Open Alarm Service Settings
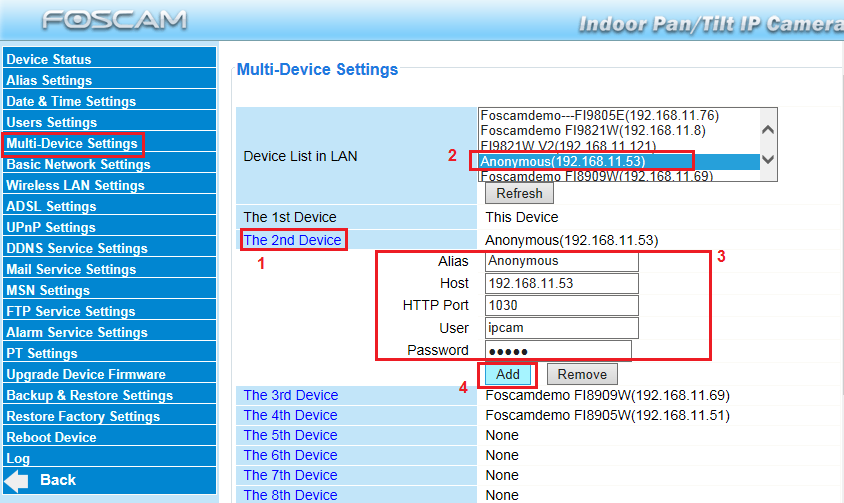The height and width of the screenshot is (503, 844). click(x=109, y=332)
